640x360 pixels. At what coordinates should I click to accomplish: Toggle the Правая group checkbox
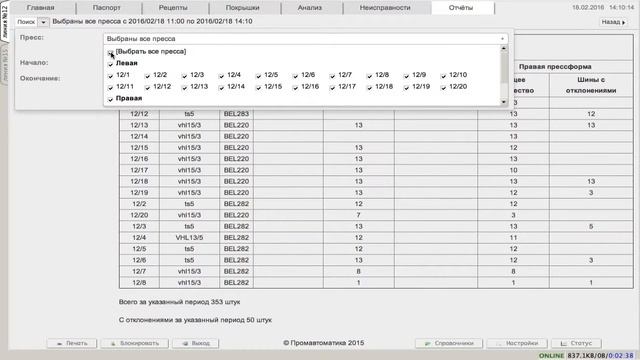111,99
